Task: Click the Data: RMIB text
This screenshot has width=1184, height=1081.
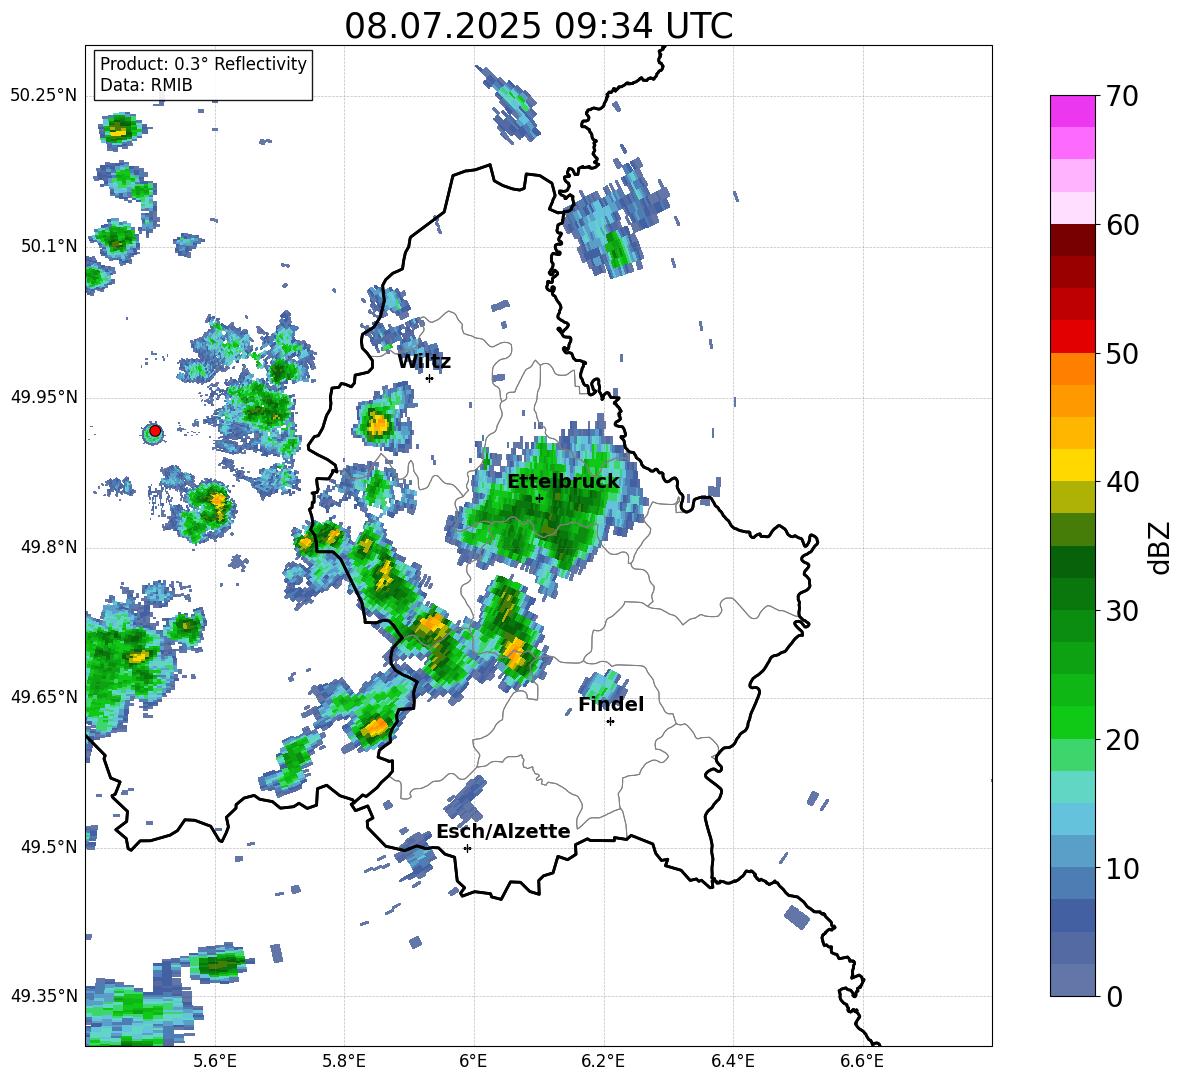Action: click(x=146, y=85)
